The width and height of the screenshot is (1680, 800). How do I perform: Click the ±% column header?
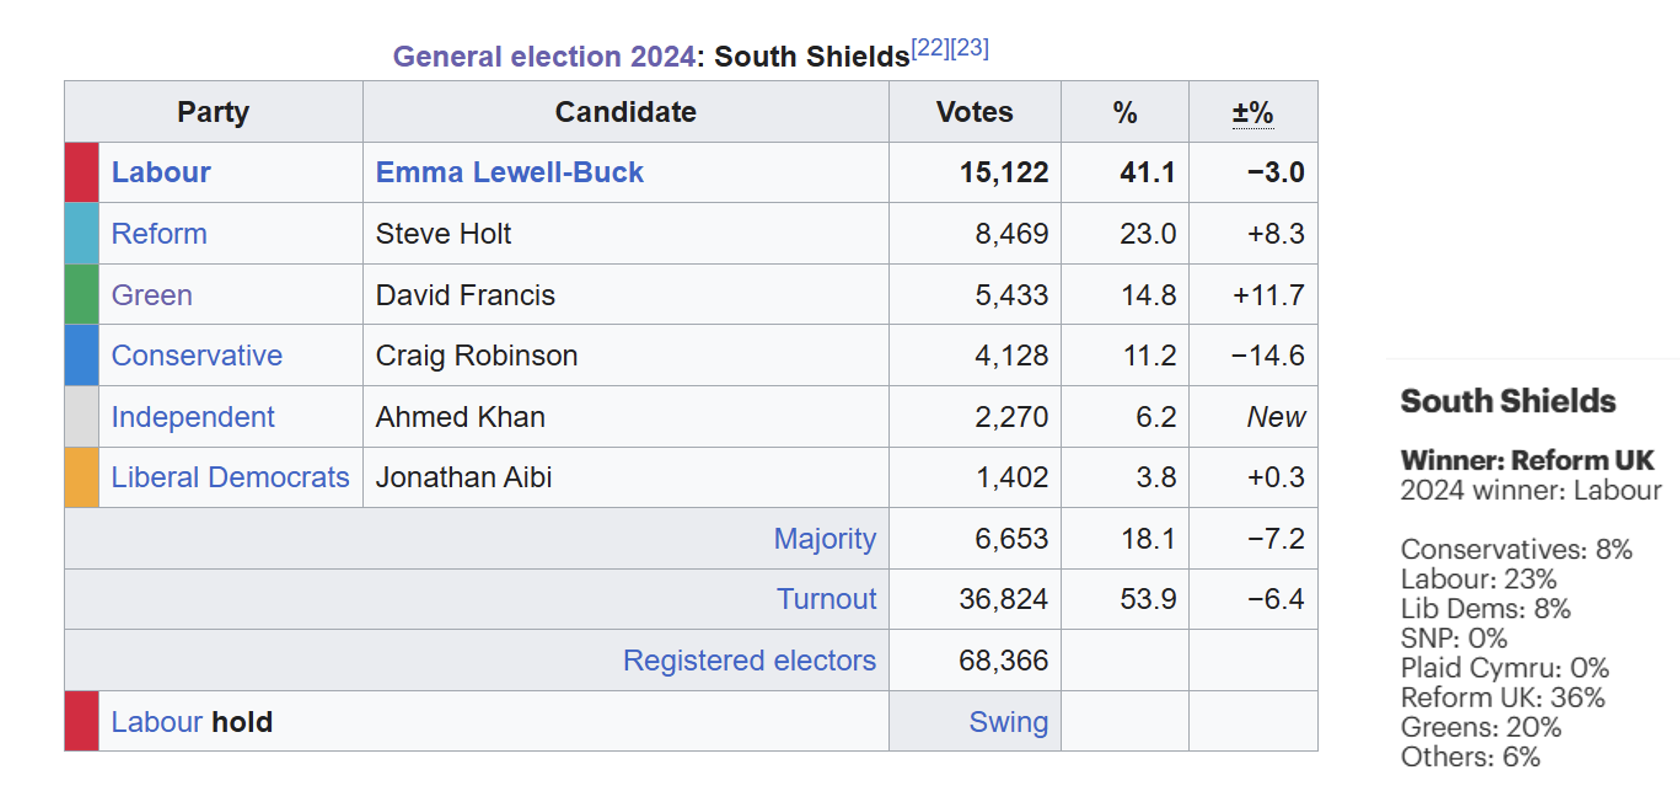1252,112
